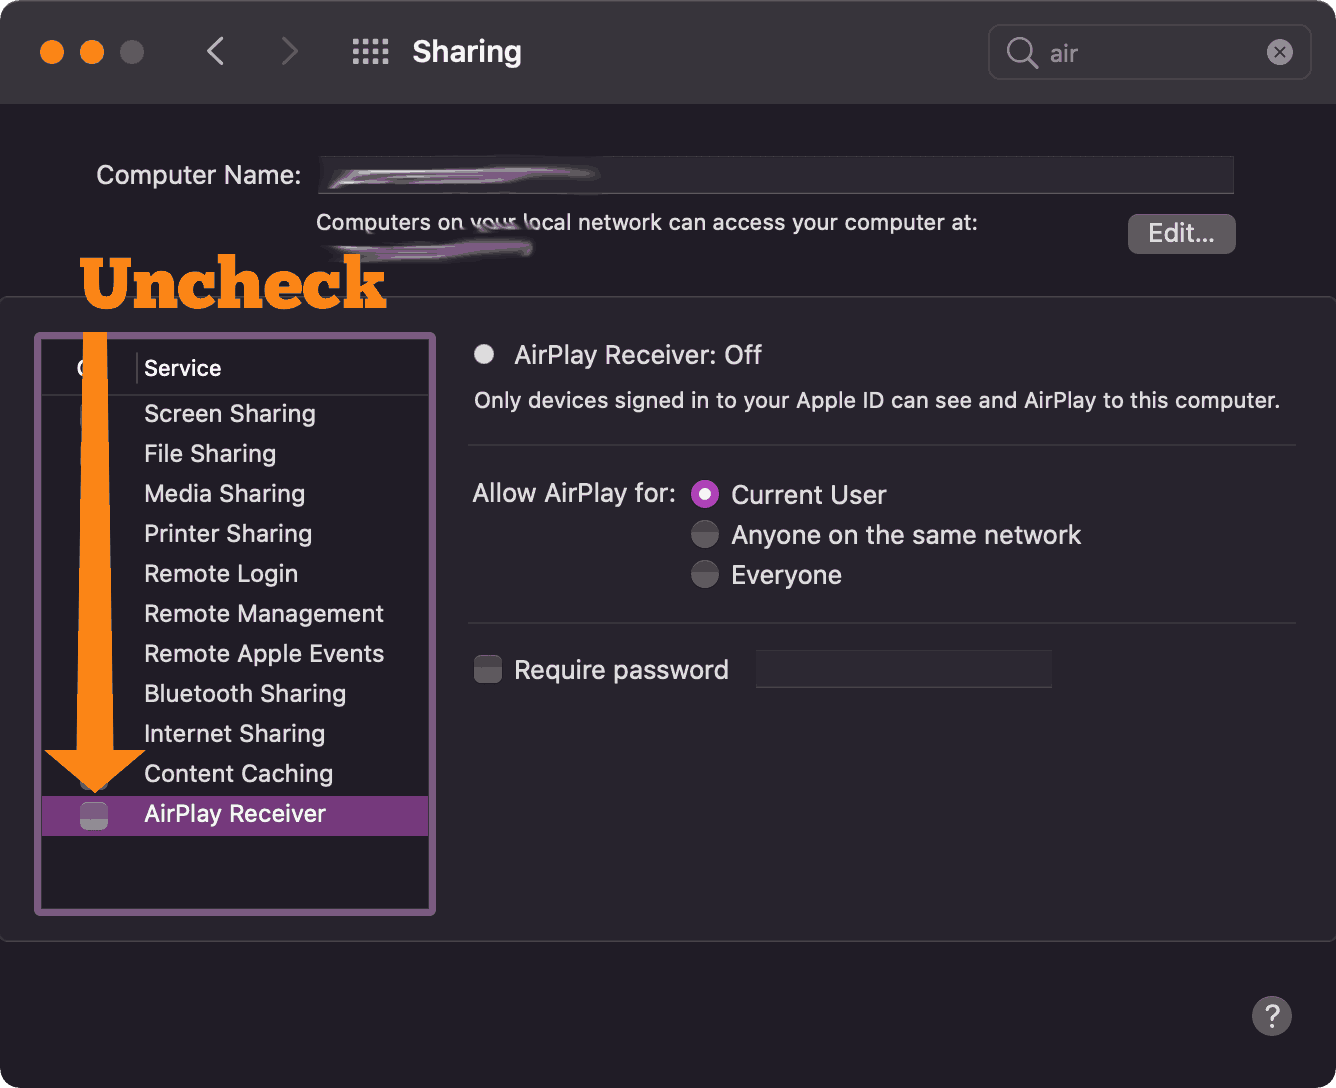
Task: Click the Require password input field
Action: 903,669
